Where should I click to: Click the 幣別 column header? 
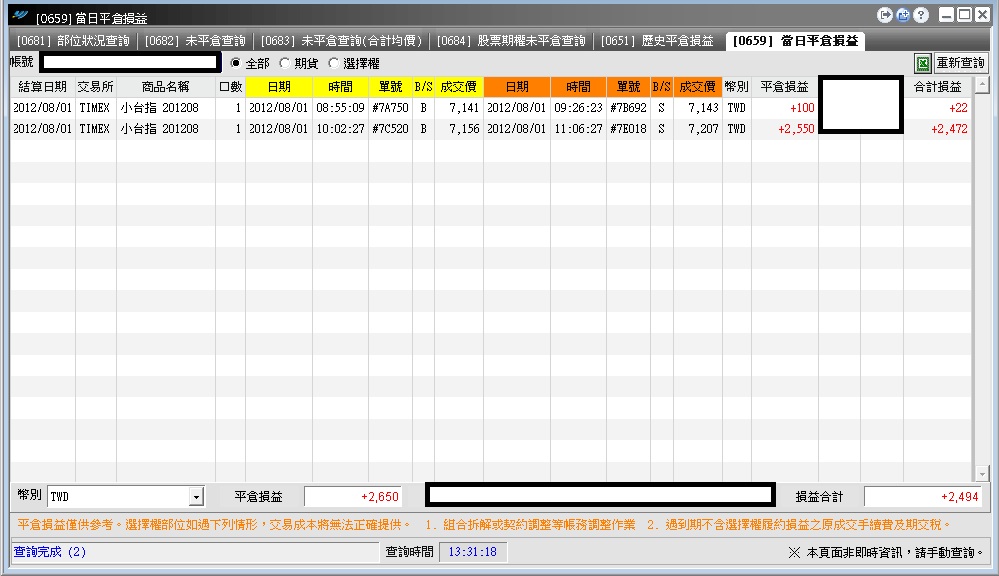click(x=737, y=87)
